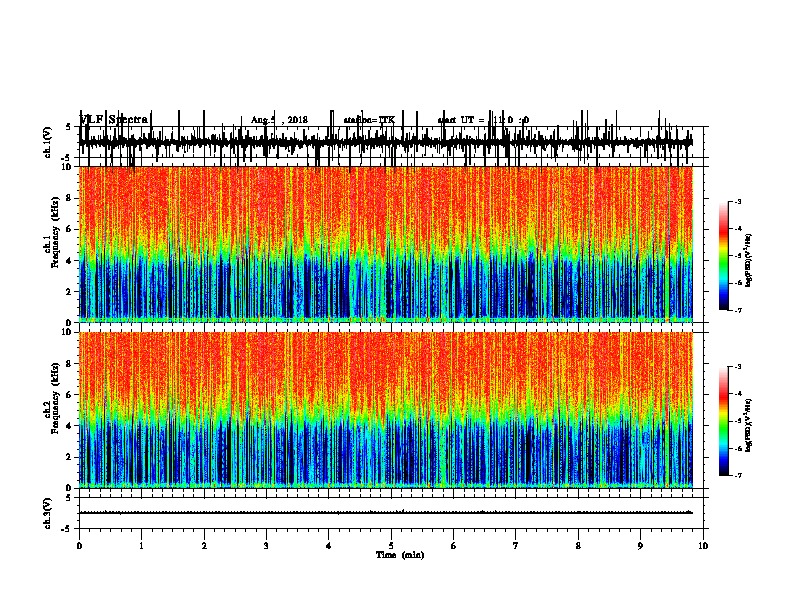This screenshot has width=792, height=612.
Task: Click the '0' tick on the time axis
Action: click(79, 546)
